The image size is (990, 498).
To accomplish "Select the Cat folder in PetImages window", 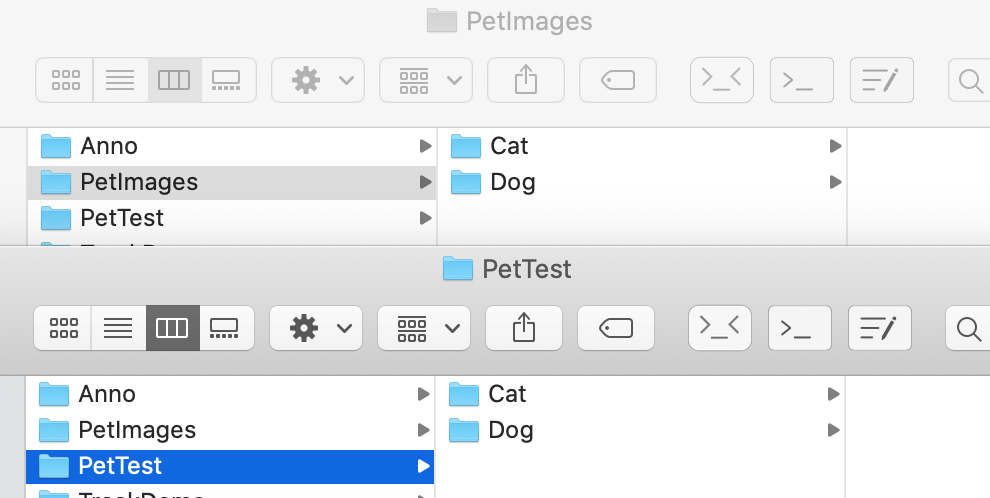I will click(x=509, y=146).
